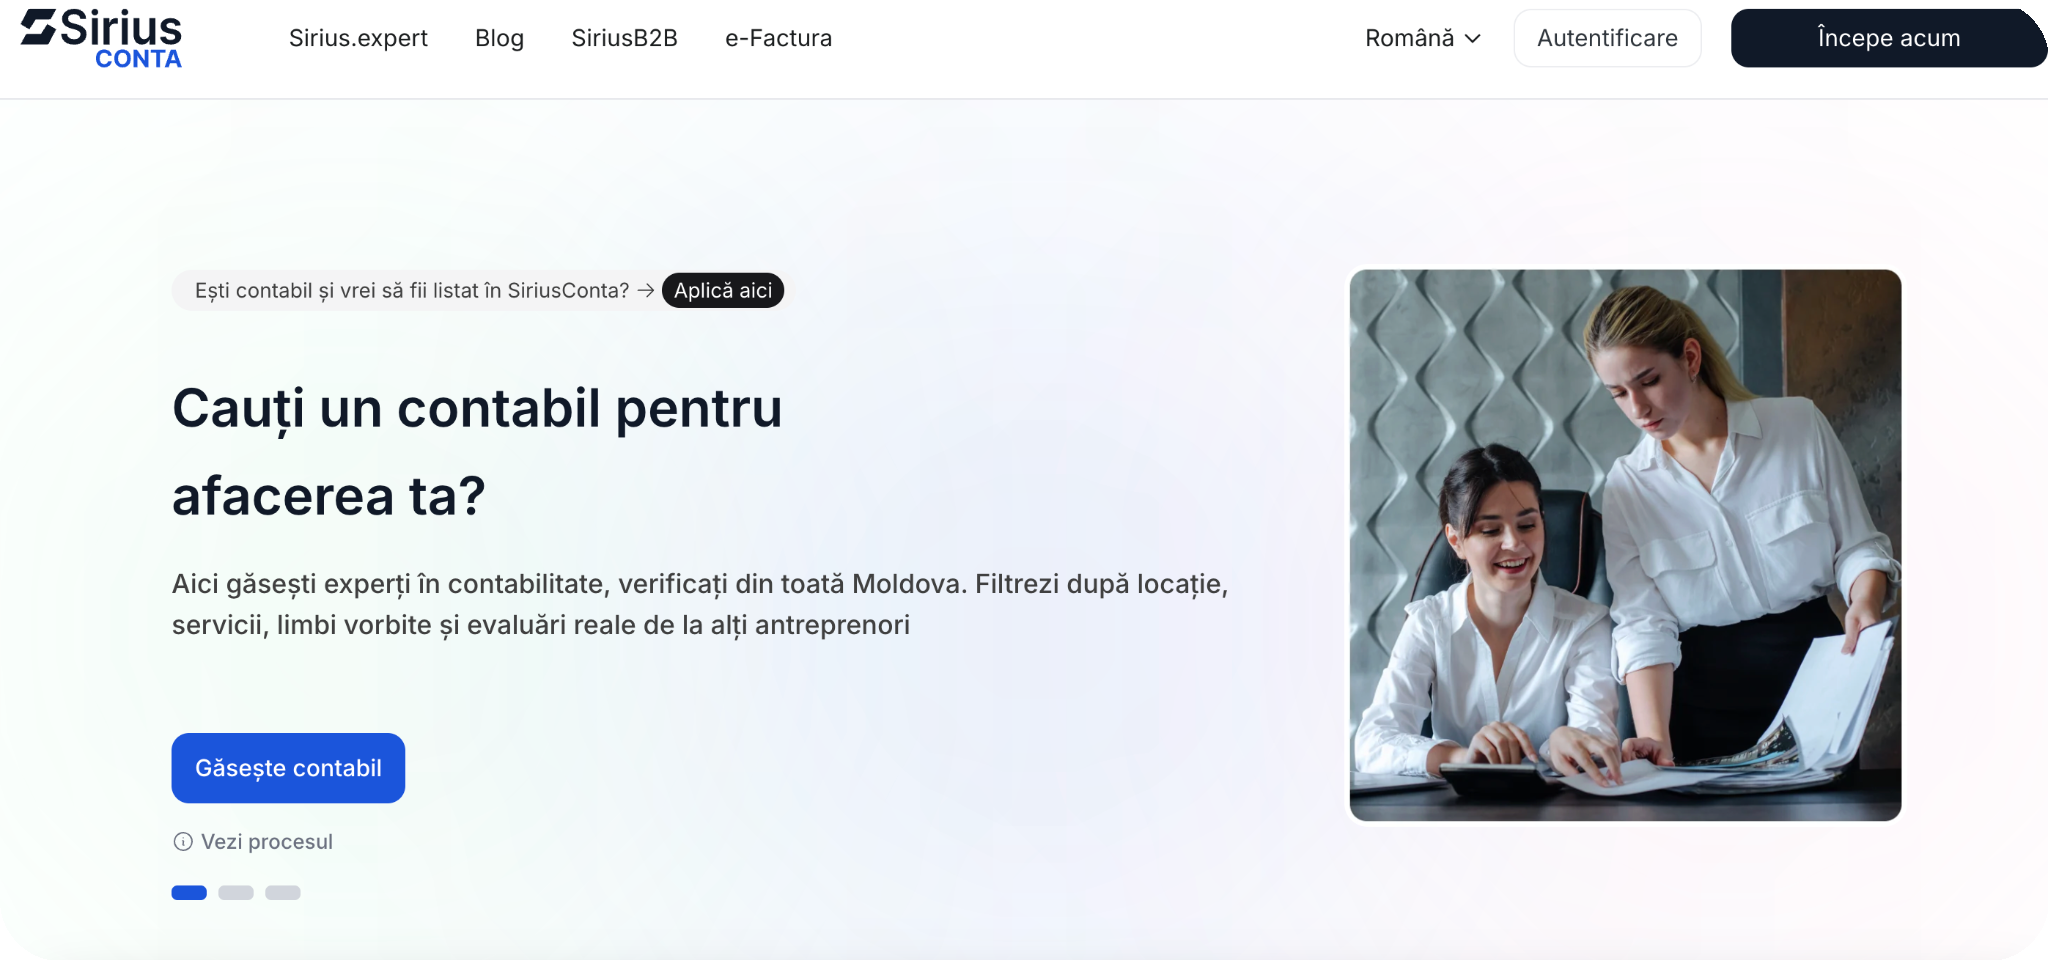Go to the Blog page
The height and width of the screenshot is (960, 2048).
[500, 38]
